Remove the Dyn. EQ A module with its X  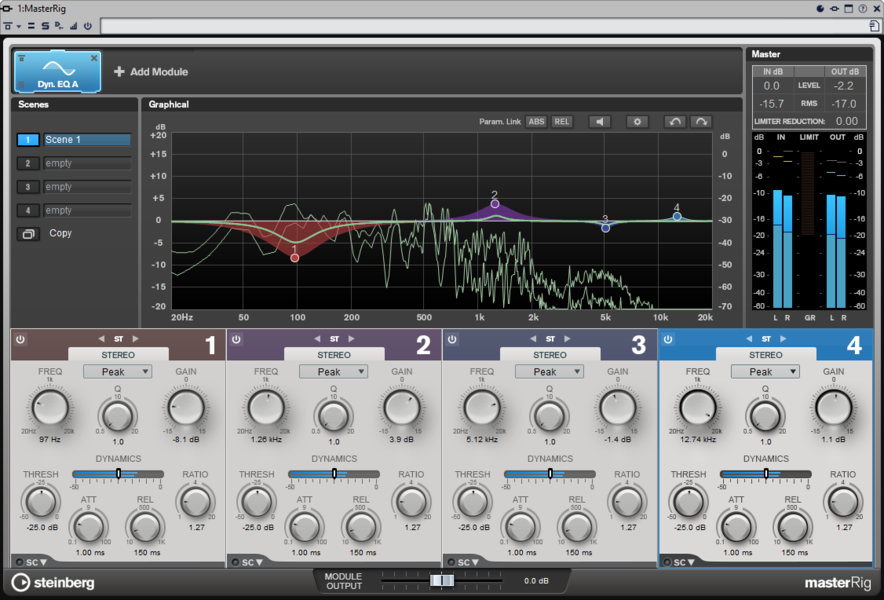94,58
